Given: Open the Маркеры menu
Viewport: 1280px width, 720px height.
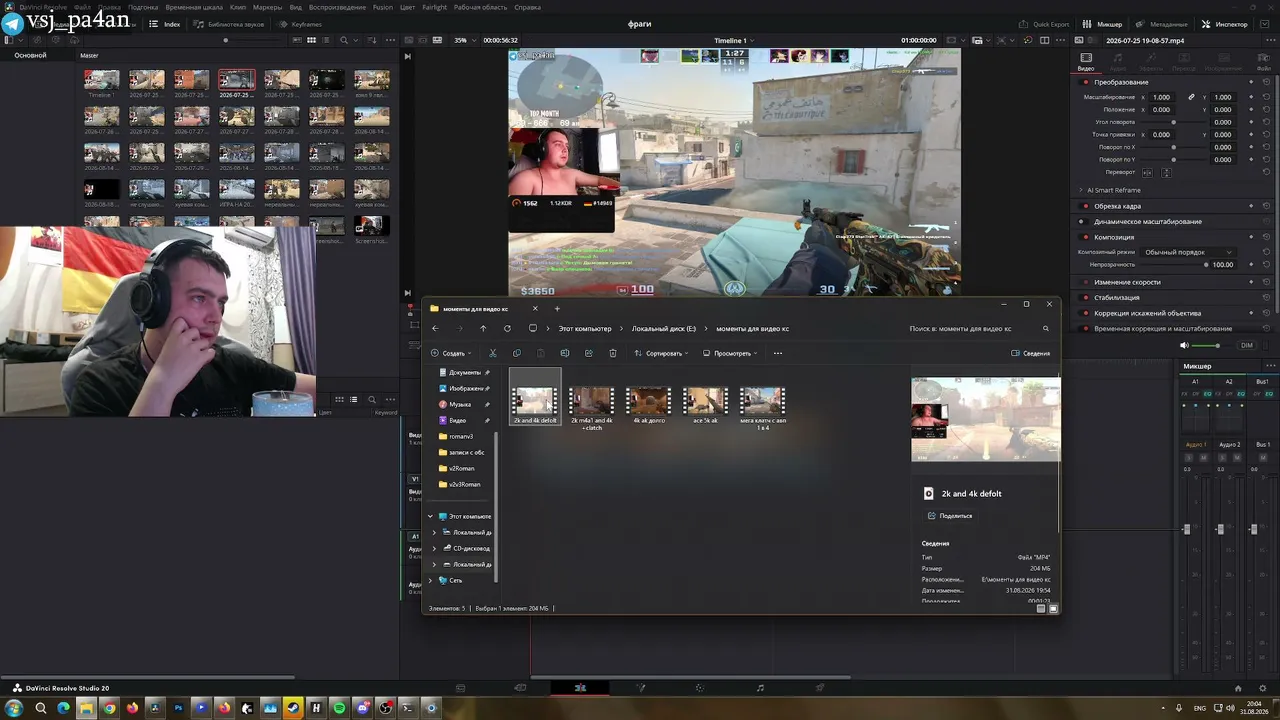Looking at the screenshot, I should [x=268, y=7].
